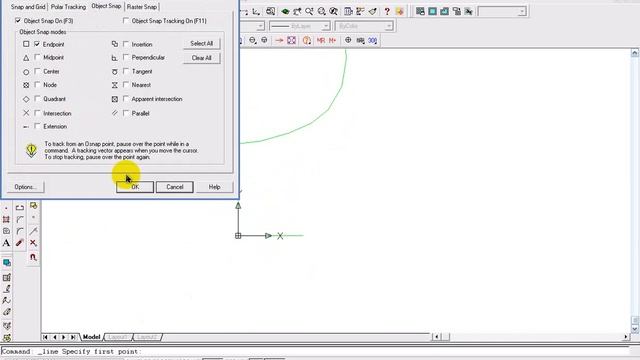Enable the Node snap mode
Viewport: 640px width, 360px height.
click(37, 85)
